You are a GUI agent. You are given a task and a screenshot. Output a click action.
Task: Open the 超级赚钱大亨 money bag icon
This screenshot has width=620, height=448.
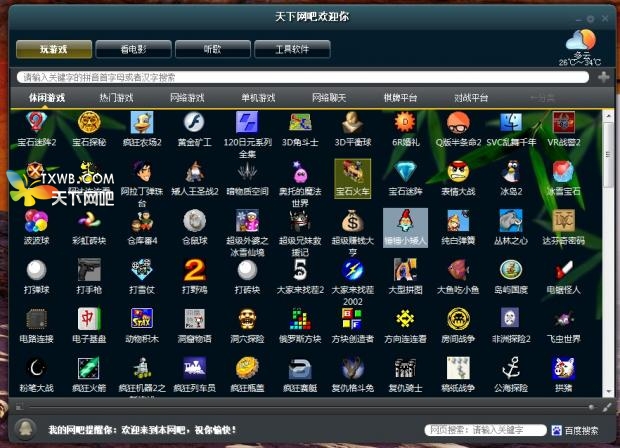[x=353, y=221]
